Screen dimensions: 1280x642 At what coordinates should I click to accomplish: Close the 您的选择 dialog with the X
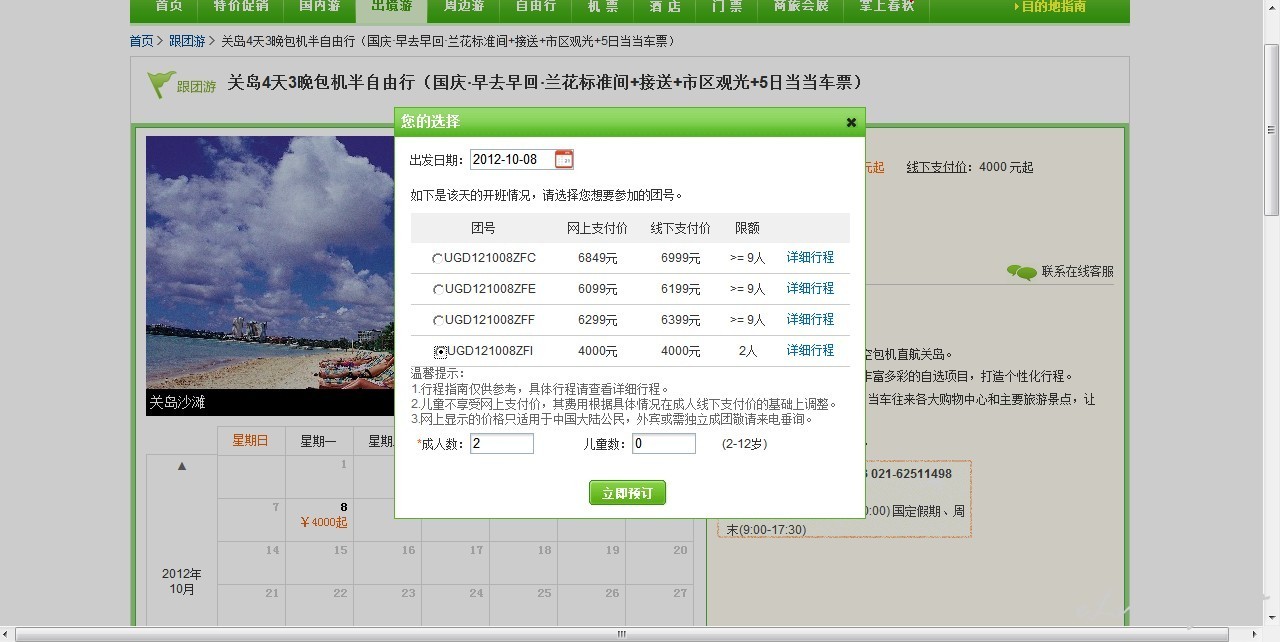click(x=851, y=122)
